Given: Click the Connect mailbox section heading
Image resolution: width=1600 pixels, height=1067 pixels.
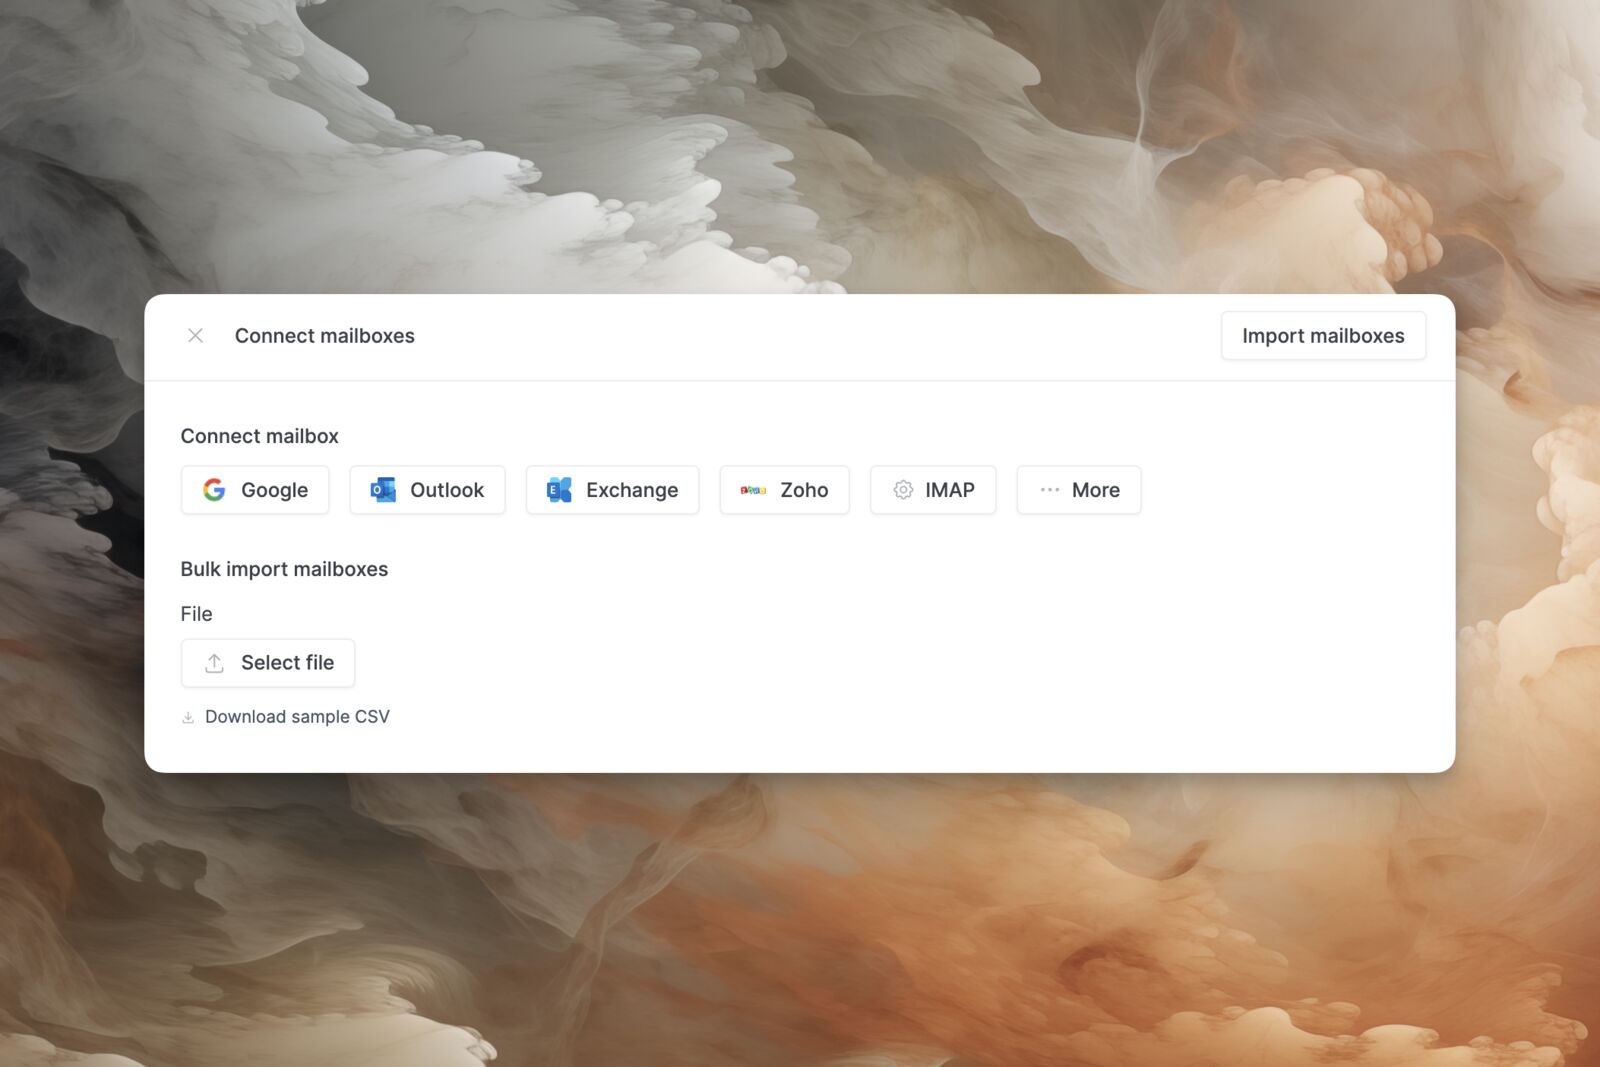Looking at the screenshot, I should pos(260,436).
